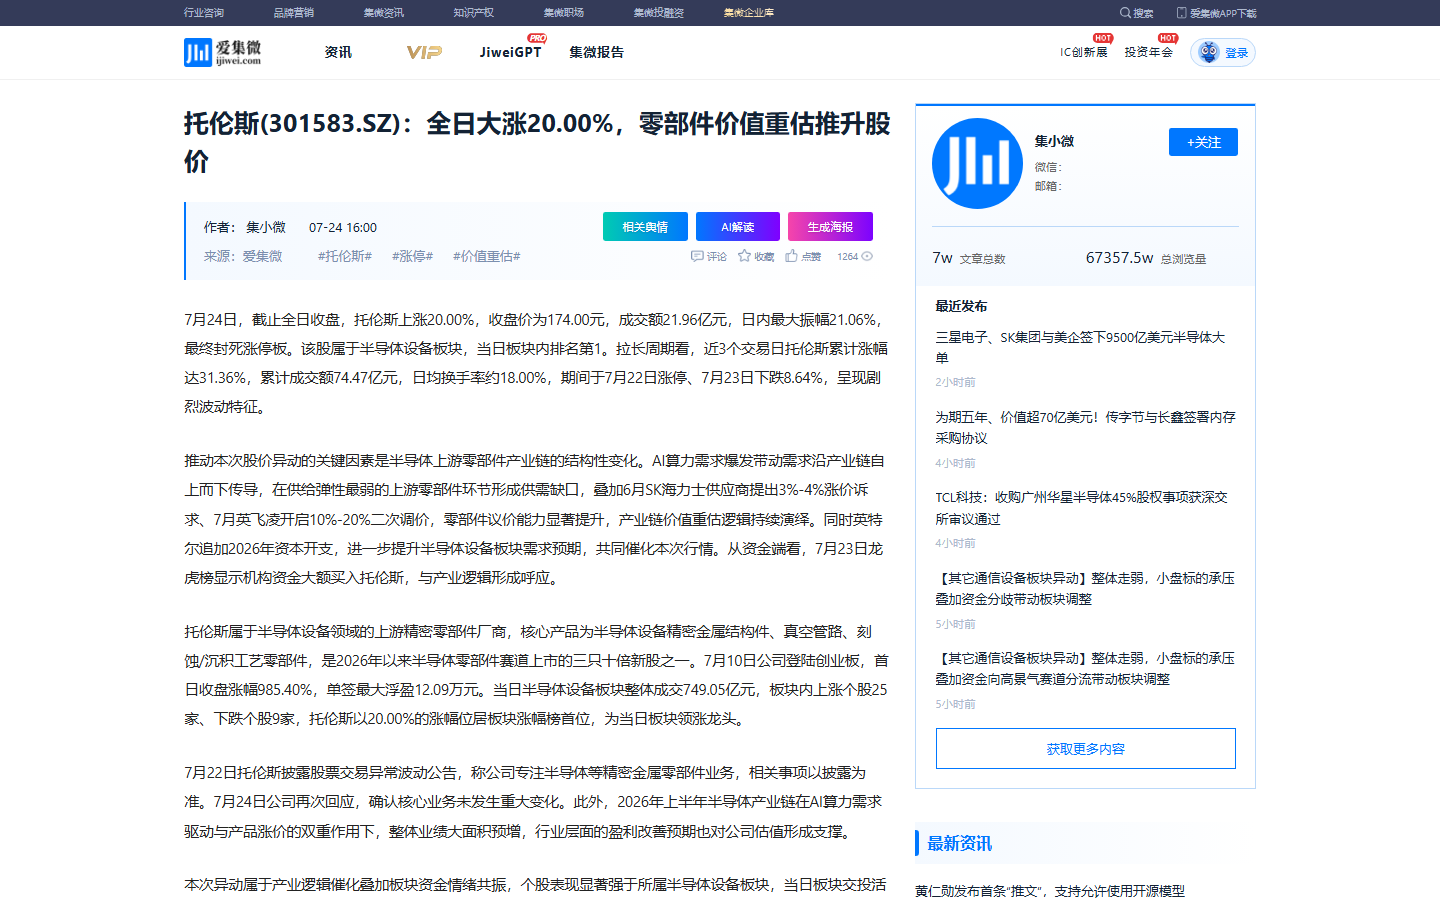Open the JiweiGPT PRO tab

coord(511,50)
